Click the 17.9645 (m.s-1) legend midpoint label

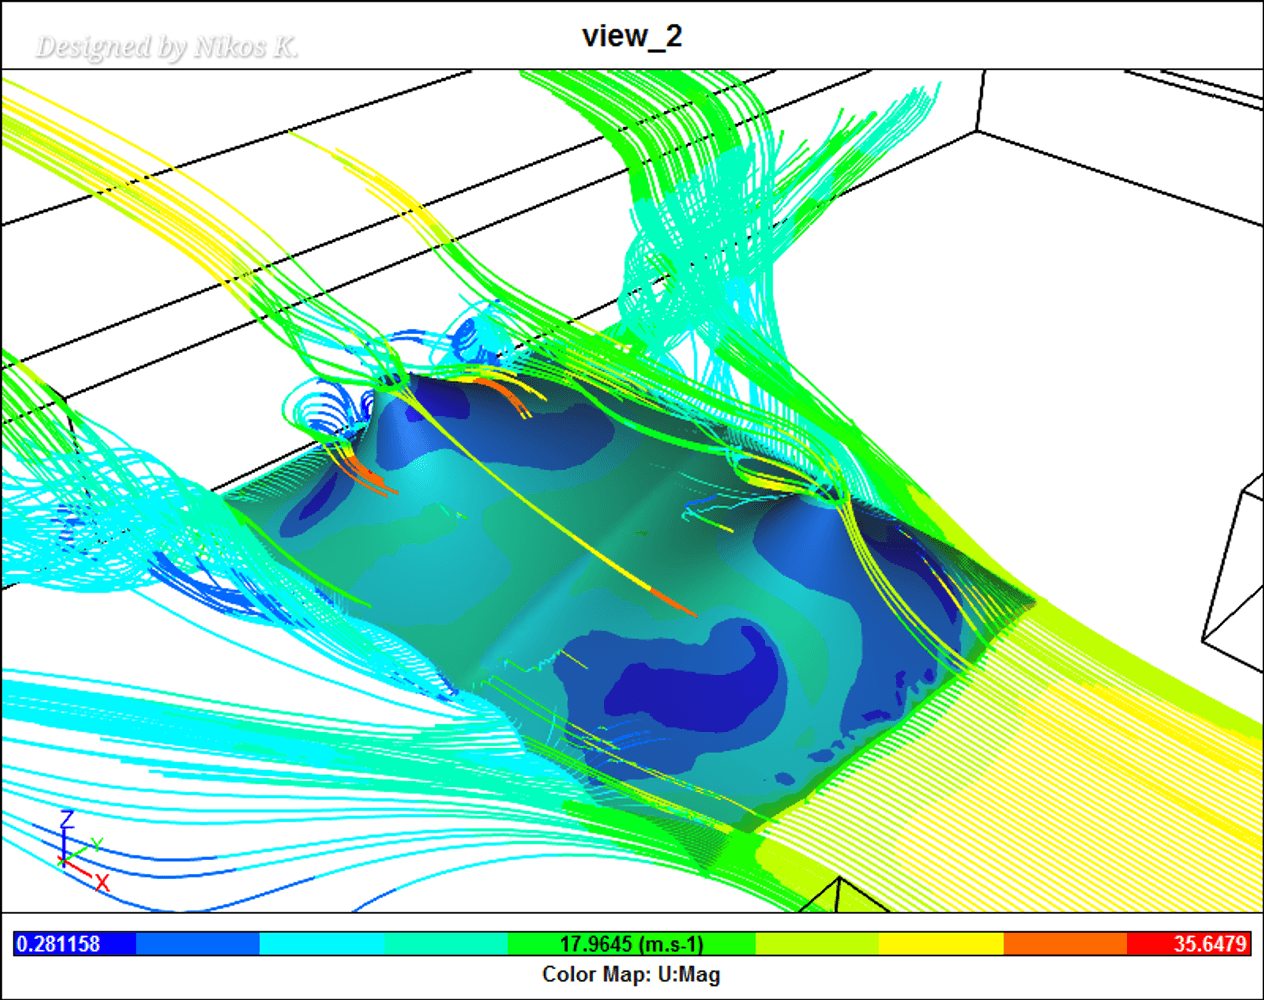631,944
